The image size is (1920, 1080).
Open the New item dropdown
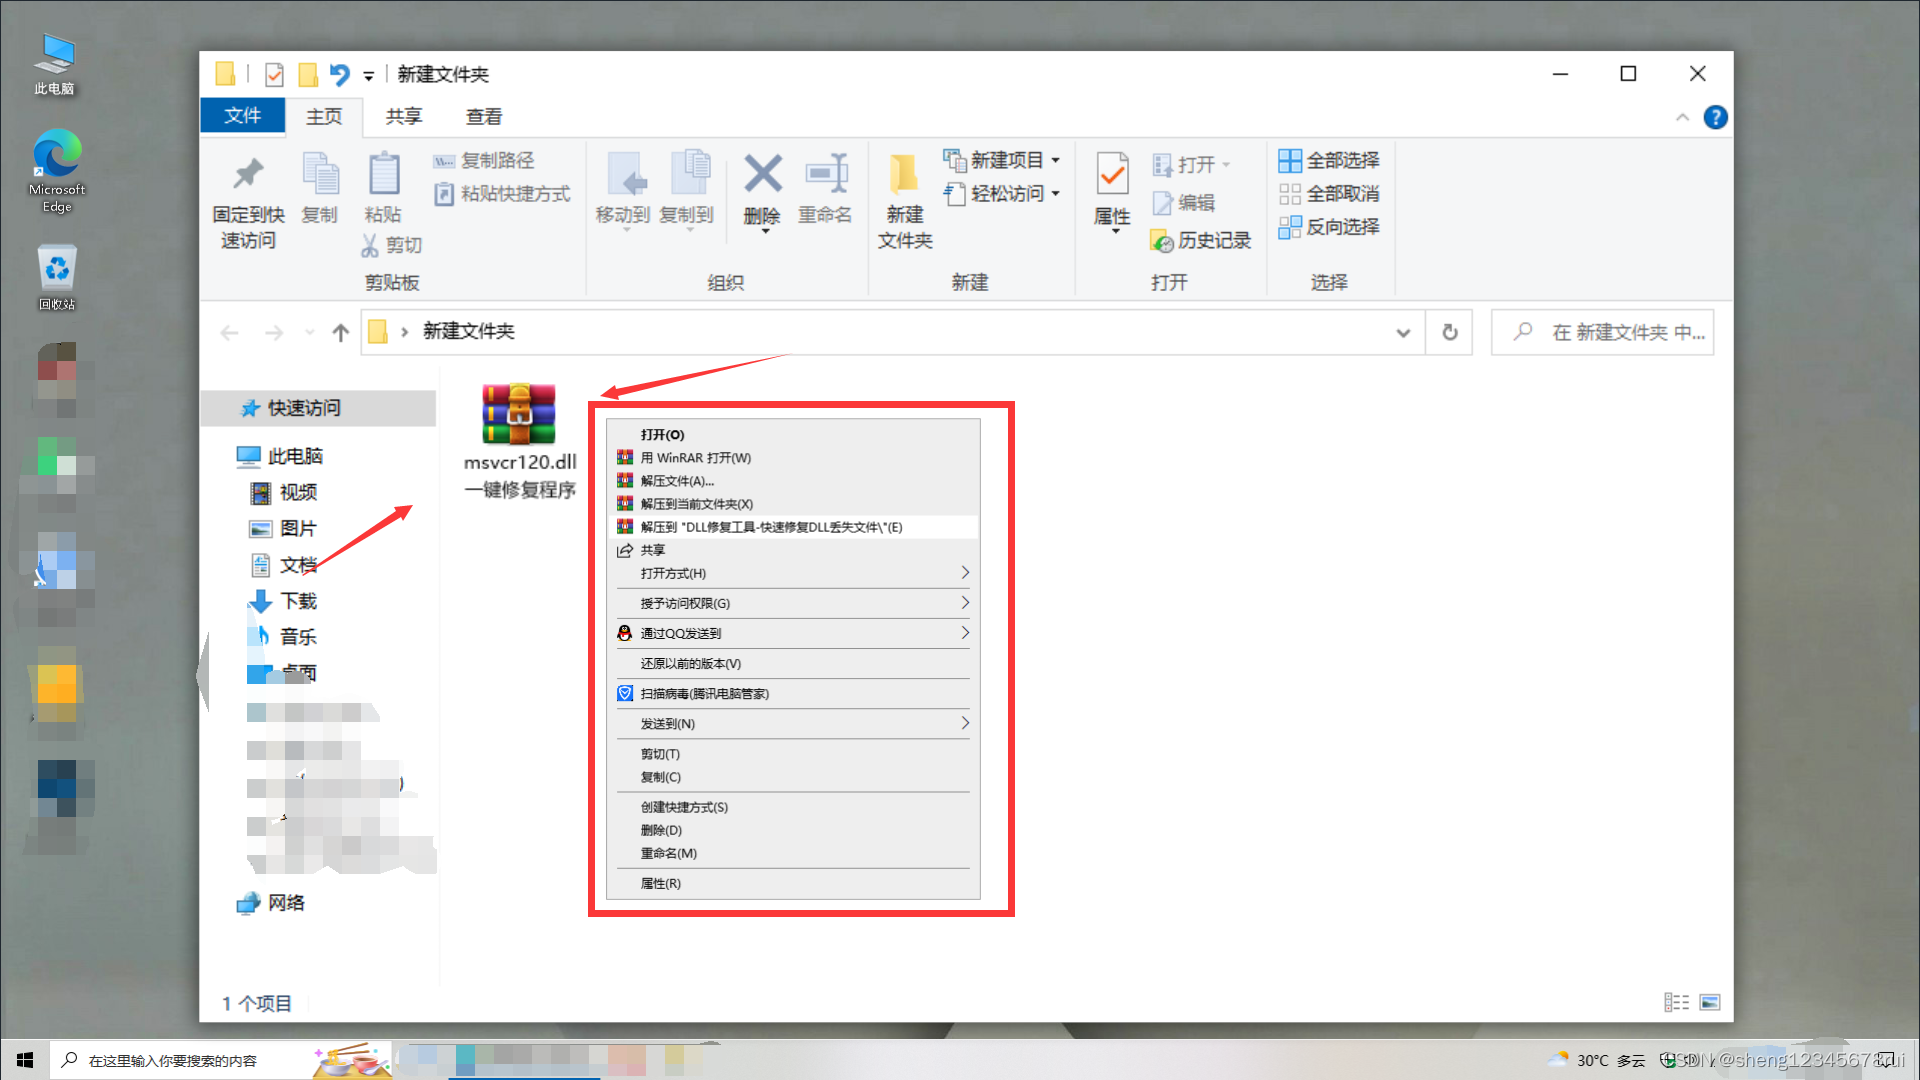(1002, 160)
